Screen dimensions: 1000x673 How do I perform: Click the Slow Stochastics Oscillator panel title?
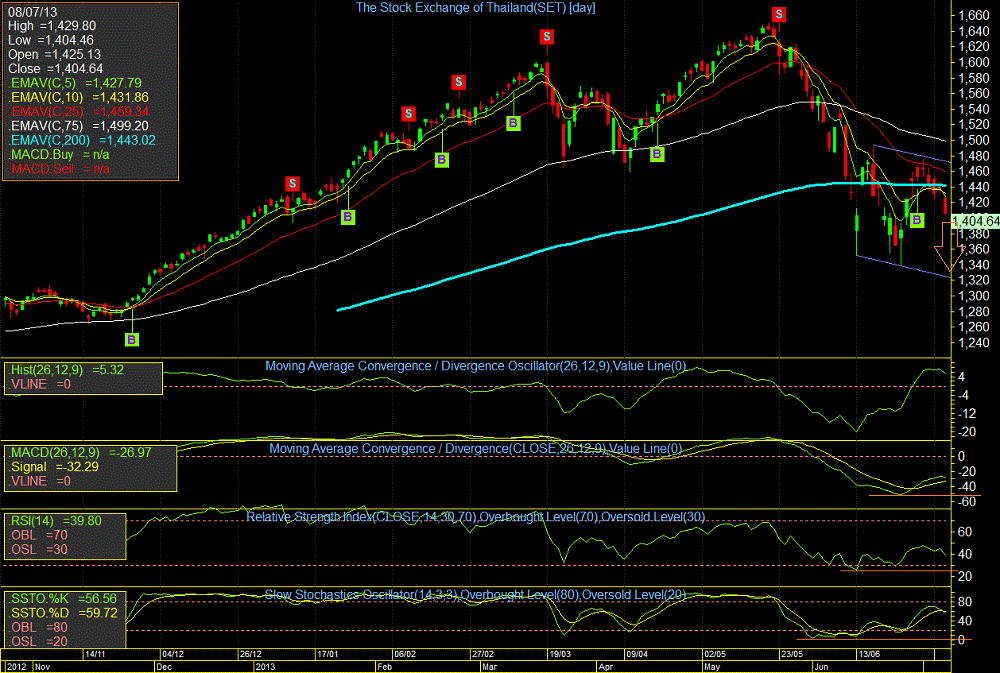(475, 595)
